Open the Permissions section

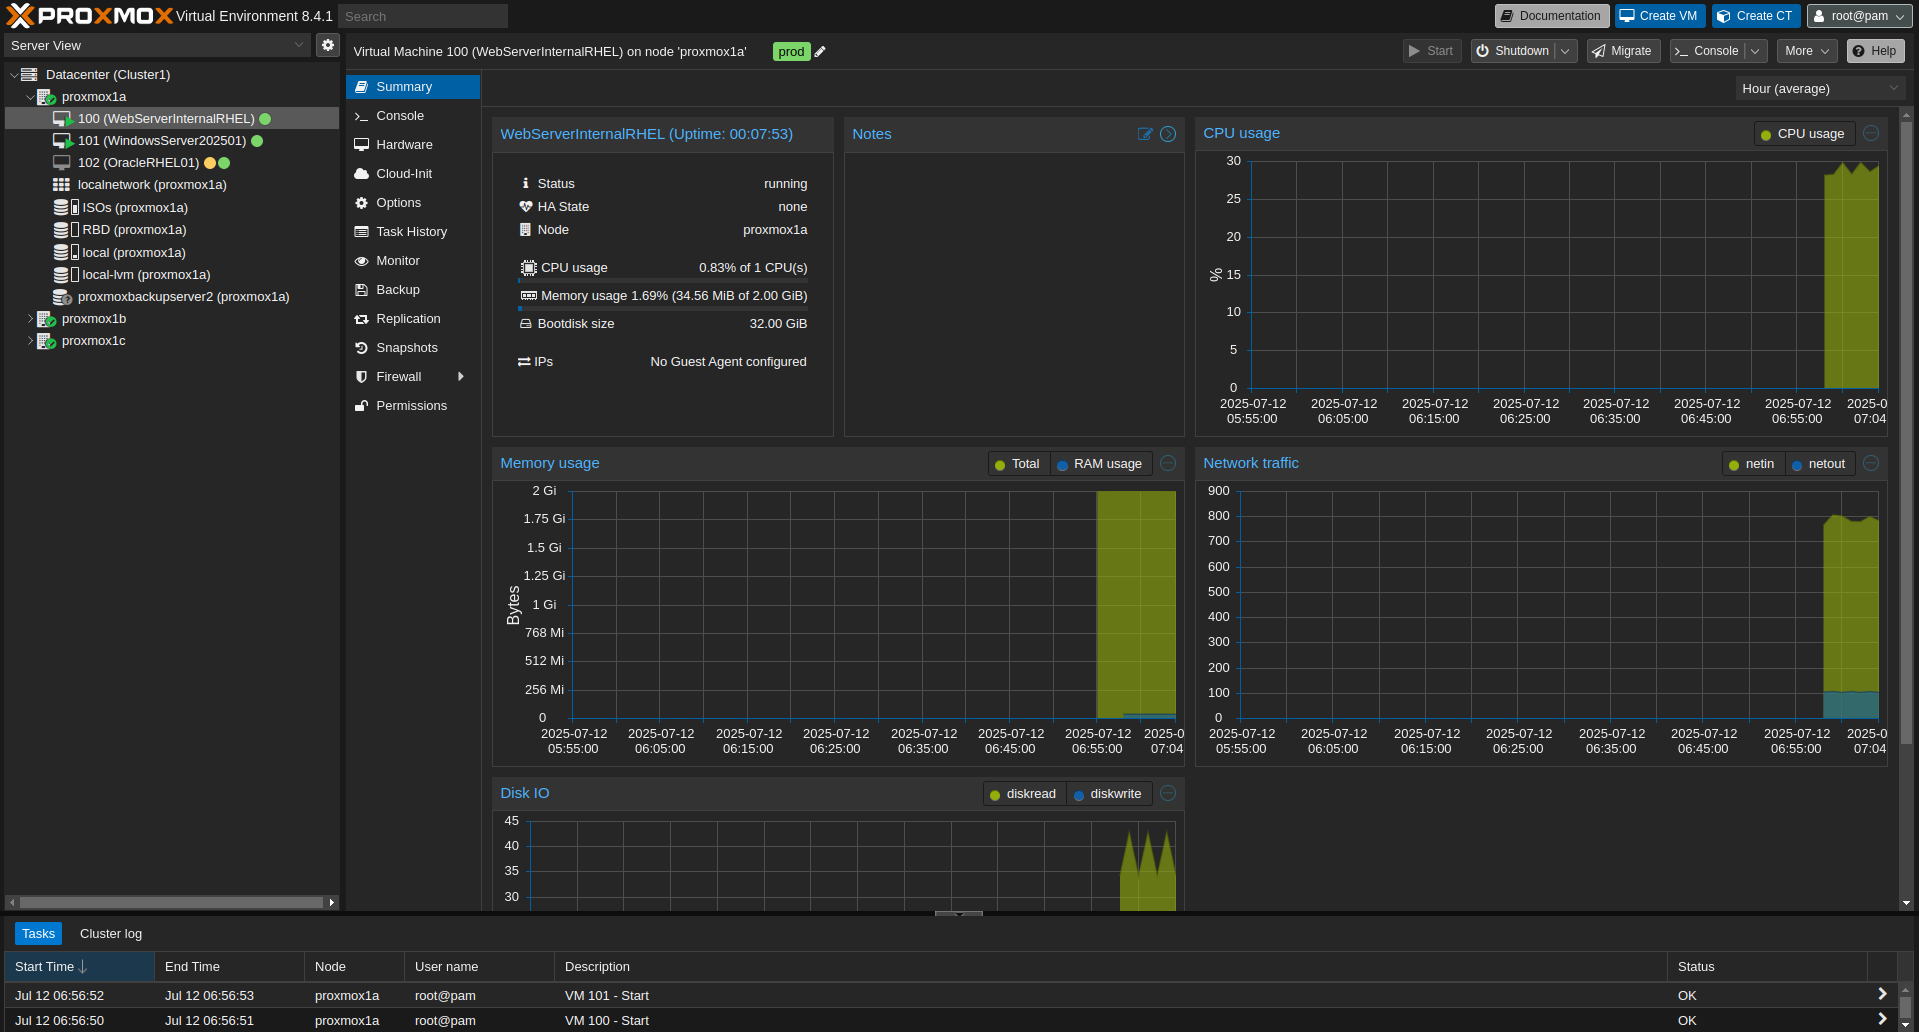click(x=413, y=406)
